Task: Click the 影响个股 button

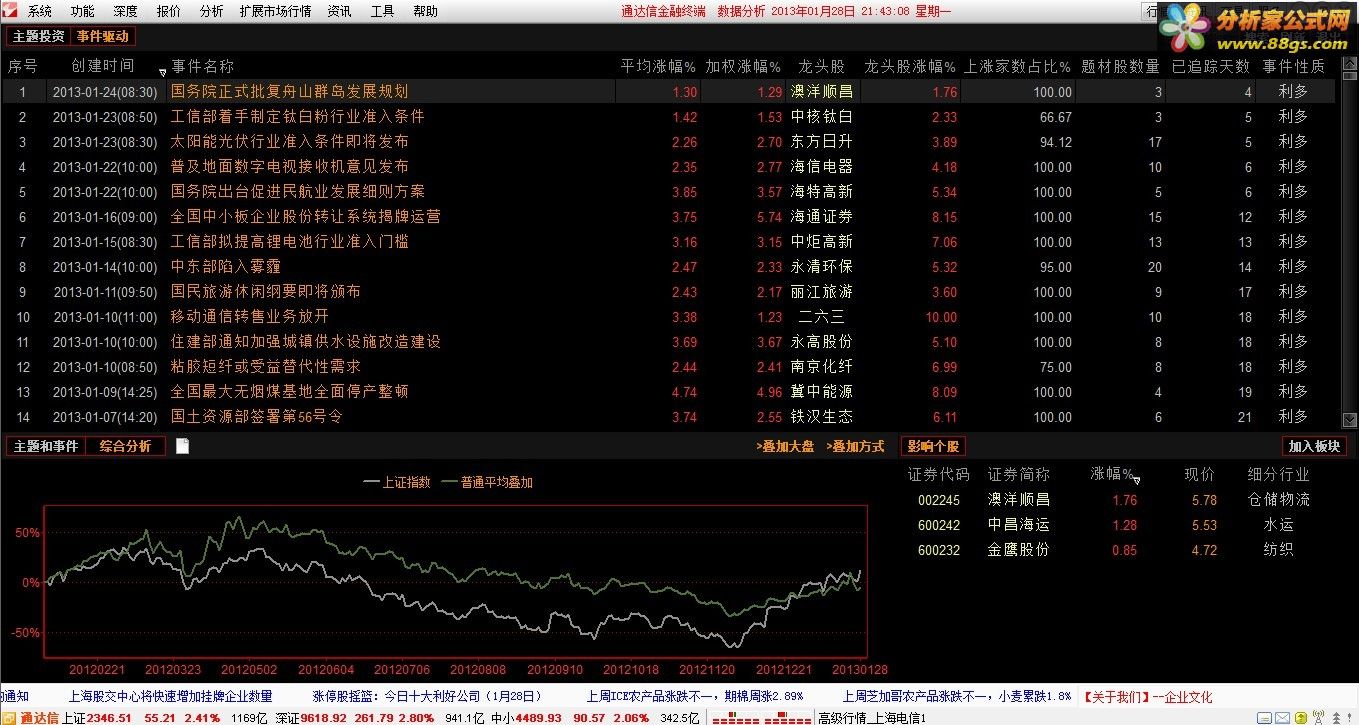Action: (x=933, y=446)
